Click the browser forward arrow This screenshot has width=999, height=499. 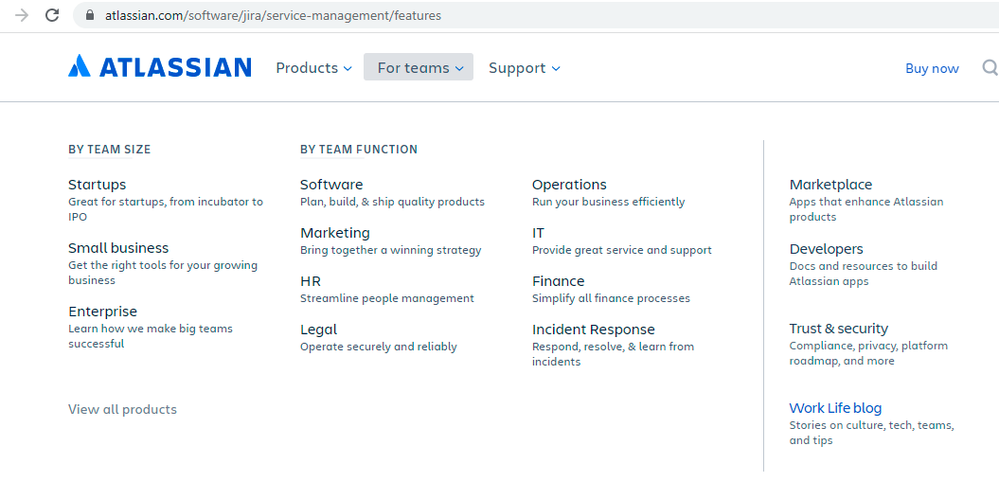(x=22, y=15)
